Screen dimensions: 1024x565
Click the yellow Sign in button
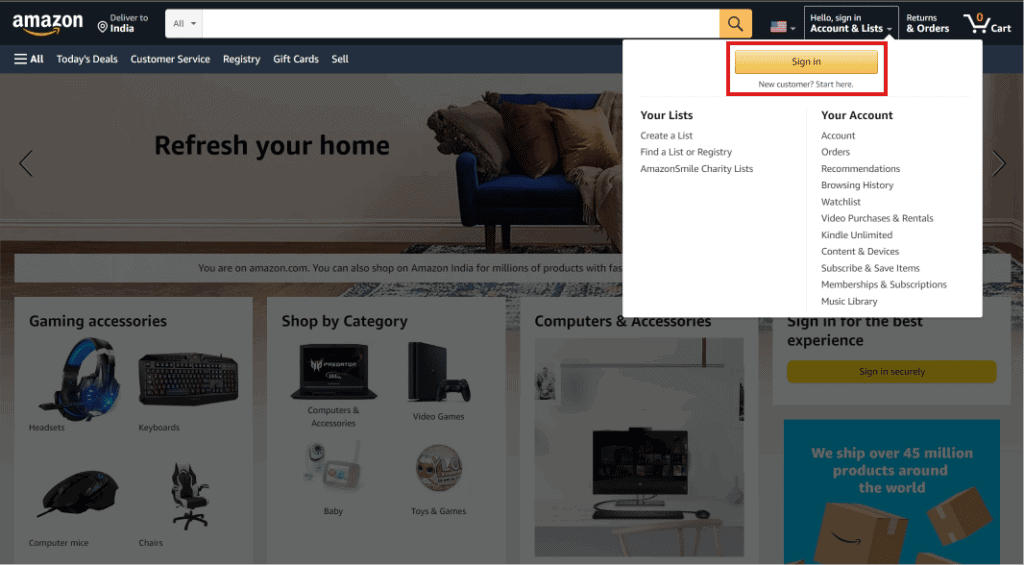[806, 61]
